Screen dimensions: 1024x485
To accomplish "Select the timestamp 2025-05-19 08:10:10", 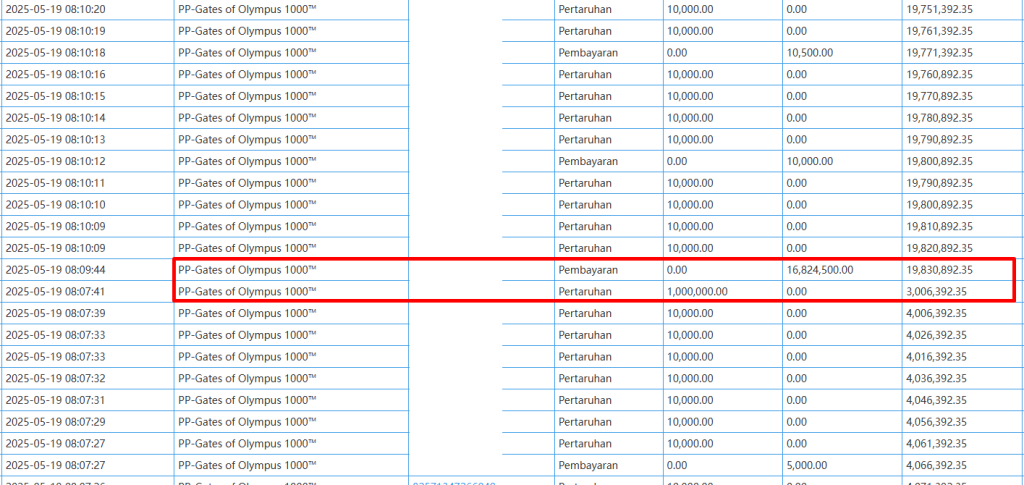I will click(x=56, y=205).
